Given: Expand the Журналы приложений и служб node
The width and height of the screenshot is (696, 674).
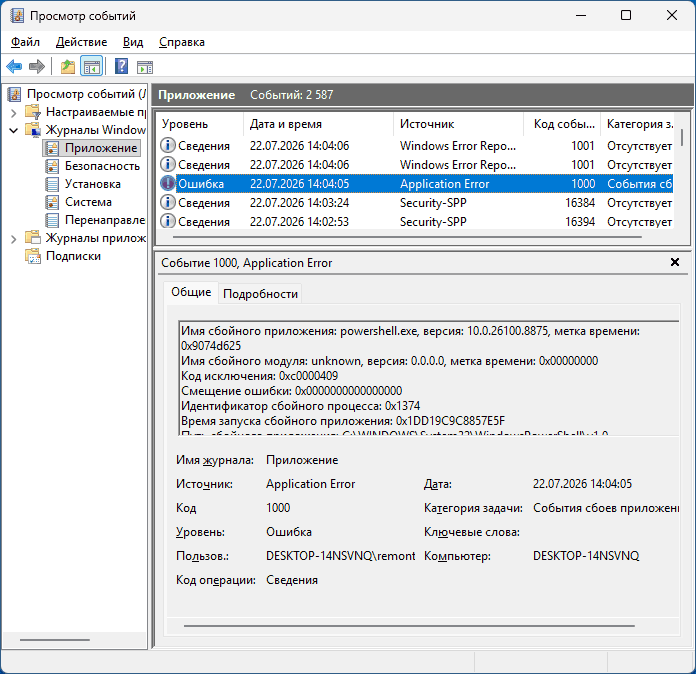Looking at the screenshot, I should click(13, 239).
